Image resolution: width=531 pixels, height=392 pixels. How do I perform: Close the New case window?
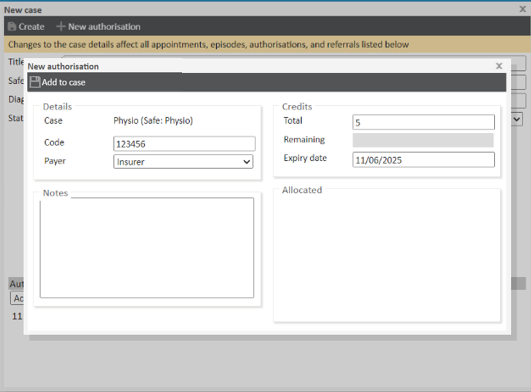tap(523, 9)
